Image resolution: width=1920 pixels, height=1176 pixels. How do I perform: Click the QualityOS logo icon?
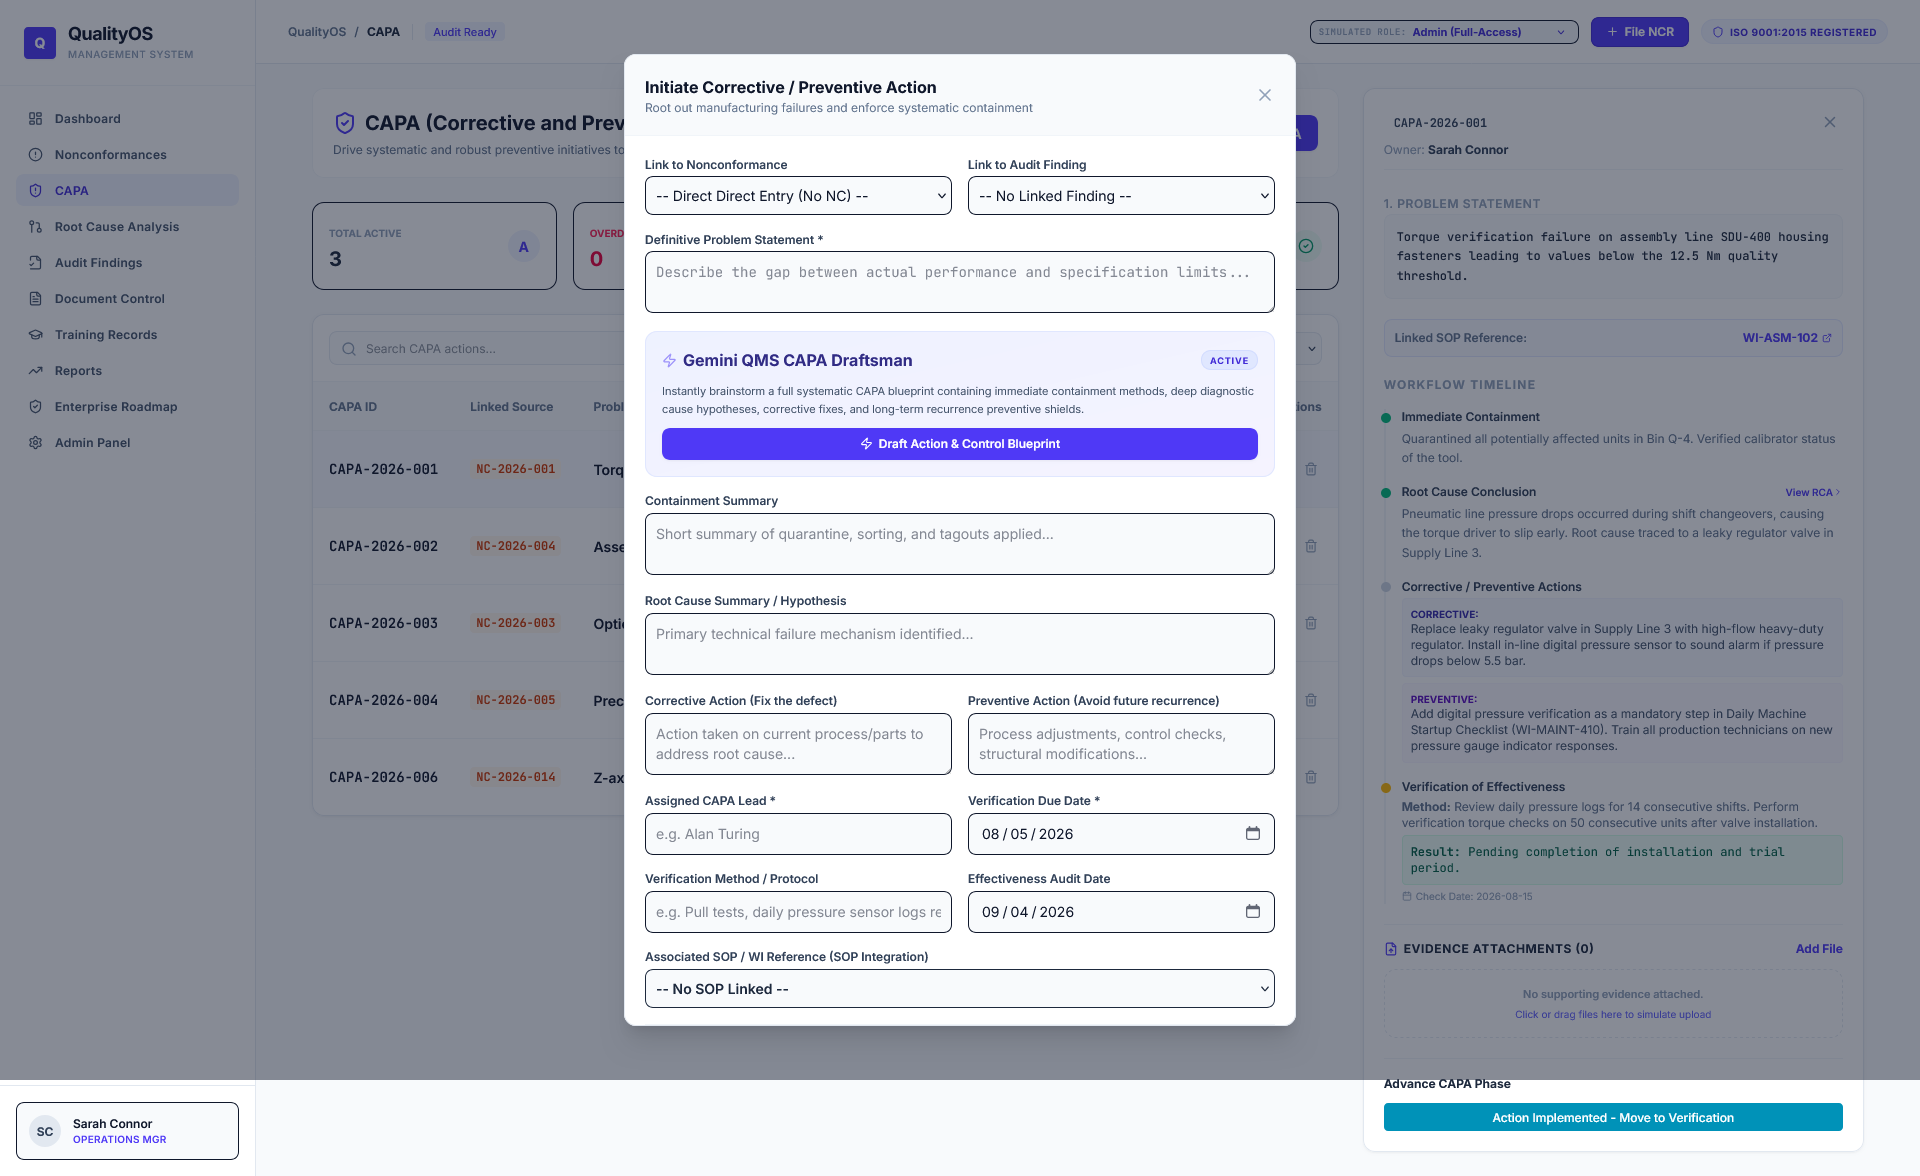[x=40, y=43]
